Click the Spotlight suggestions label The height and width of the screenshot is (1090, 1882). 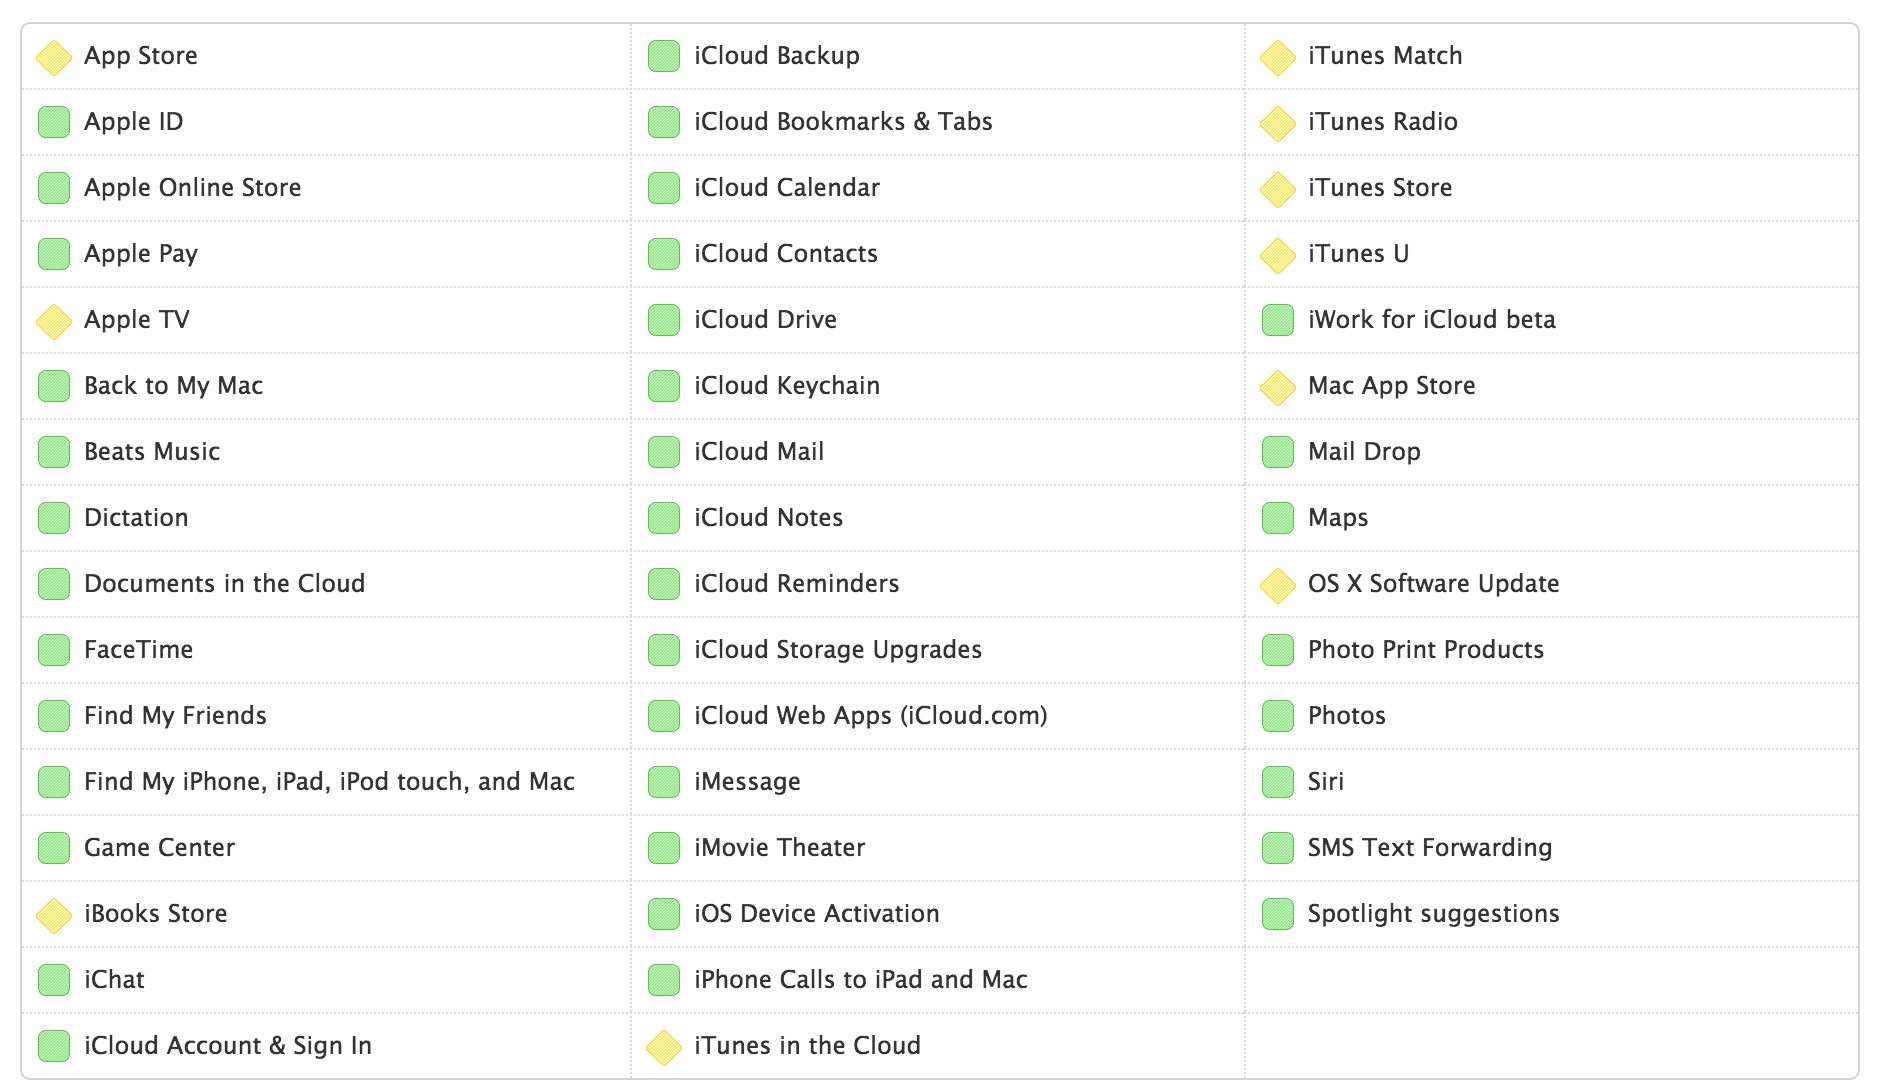coord(1433,914)
